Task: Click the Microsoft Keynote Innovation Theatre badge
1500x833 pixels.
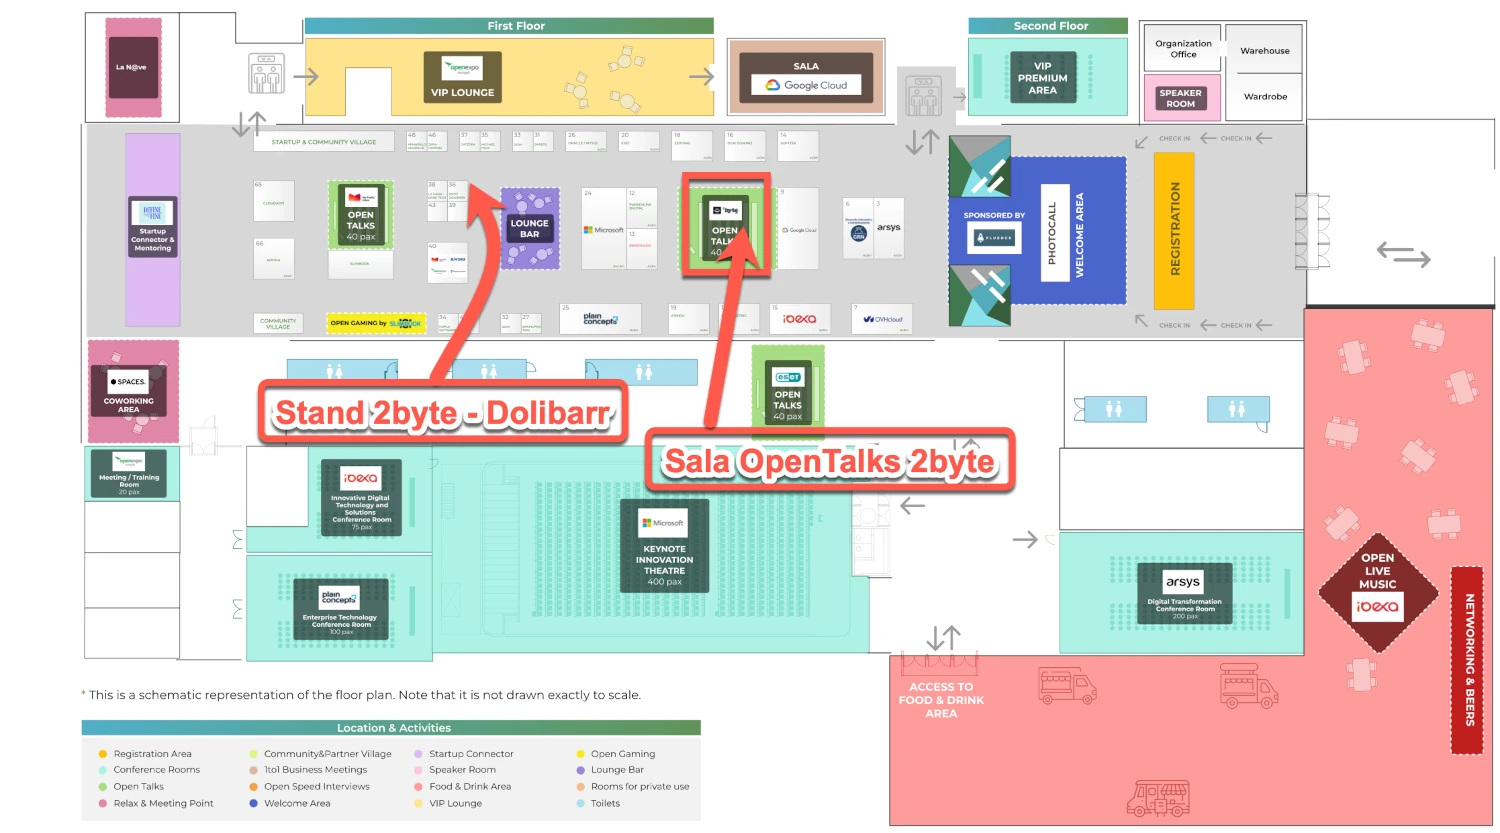Action: click(665, 546)
